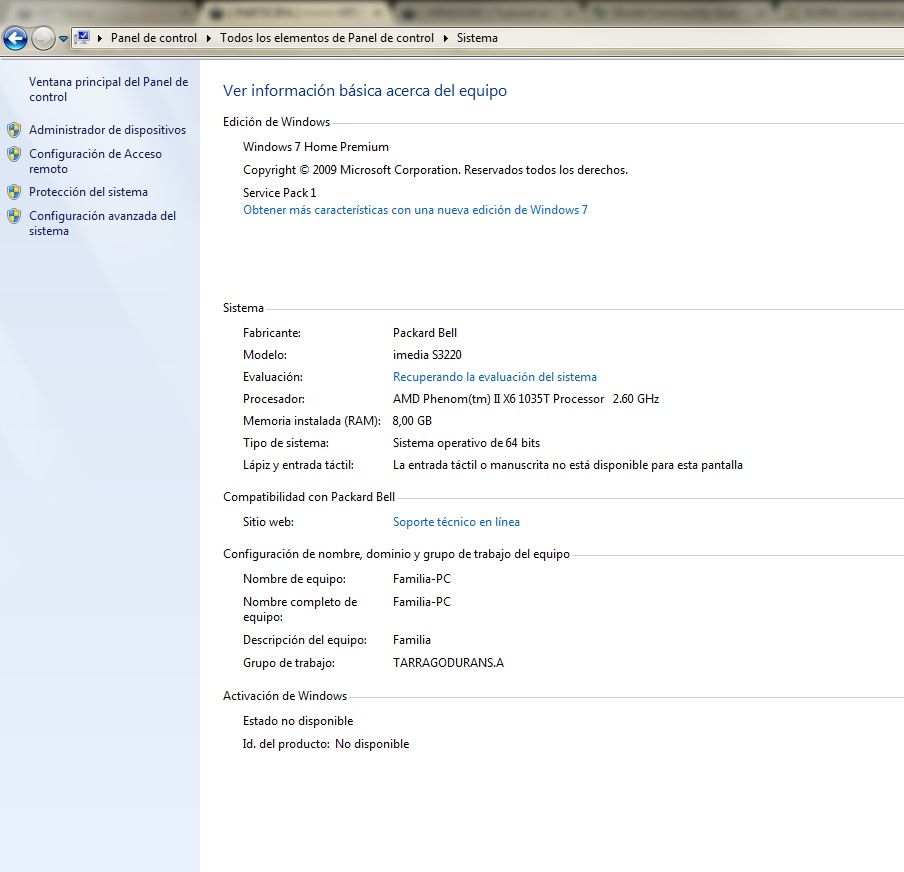Open the recent pages dropdown arrow
Image resolution: width=904 pixels, height=872 pixels.
(x=63, y=39)
